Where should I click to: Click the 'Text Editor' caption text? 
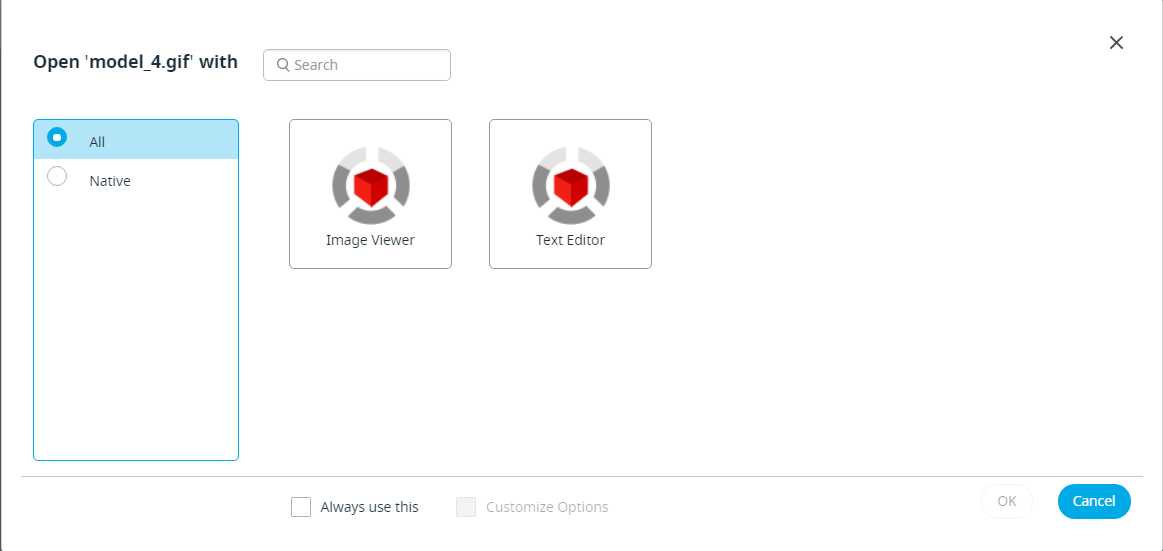point(570,240)
